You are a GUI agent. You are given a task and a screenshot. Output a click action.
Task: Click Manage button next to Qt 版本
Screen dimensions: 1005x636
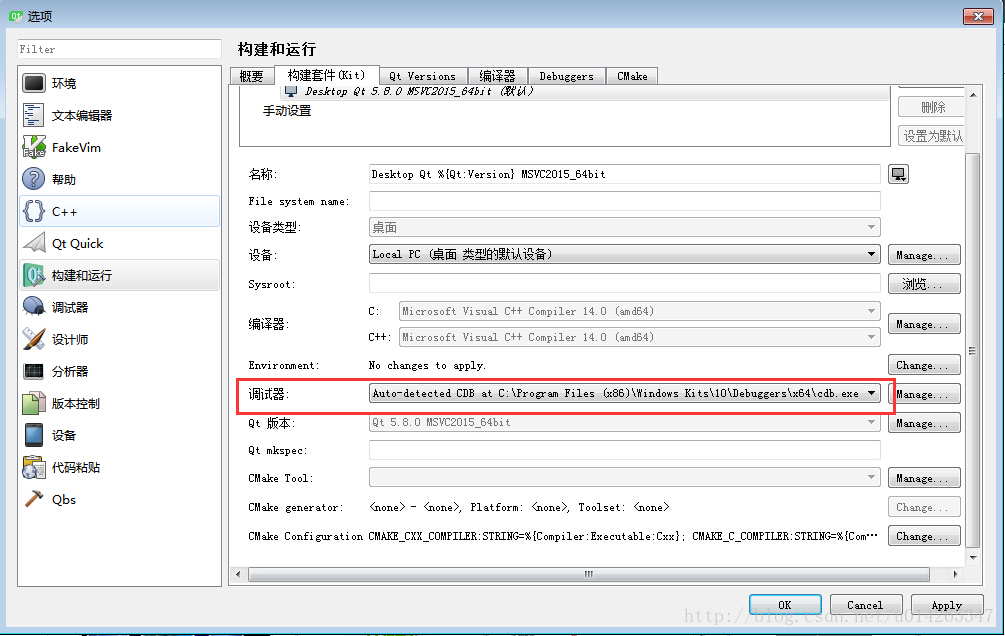click(x=924, y=423)
